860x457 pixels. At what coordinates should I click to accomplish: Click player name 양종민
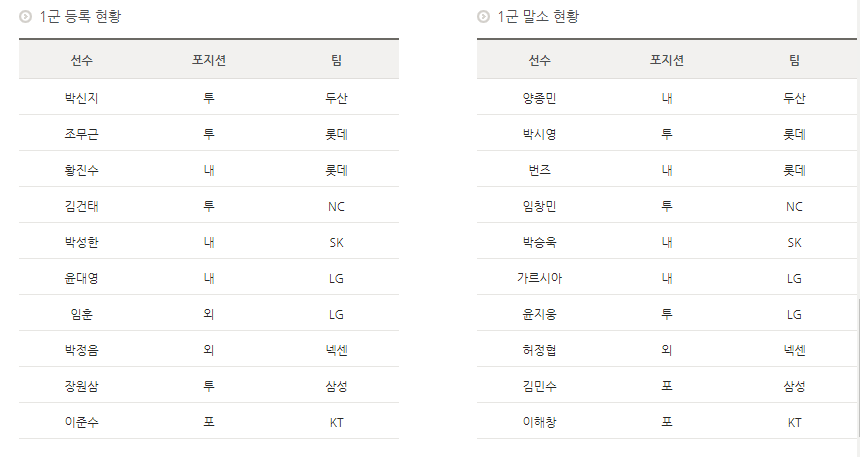pos(539,98)
